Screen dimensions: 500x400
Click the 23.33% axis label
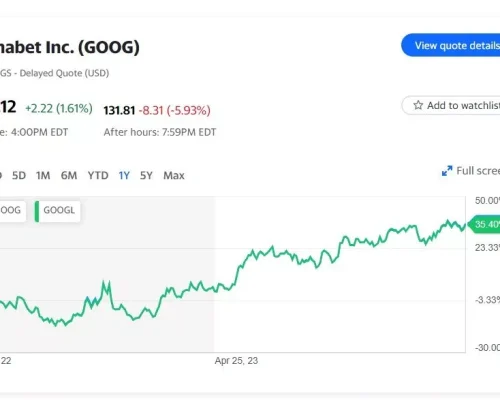[487, 248]
